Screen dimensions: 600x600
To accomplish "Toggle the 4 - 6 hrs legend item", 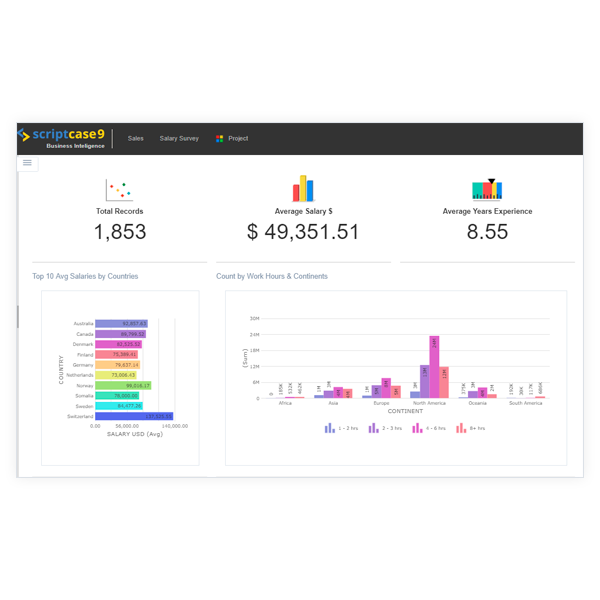I will tap(429, 428).
